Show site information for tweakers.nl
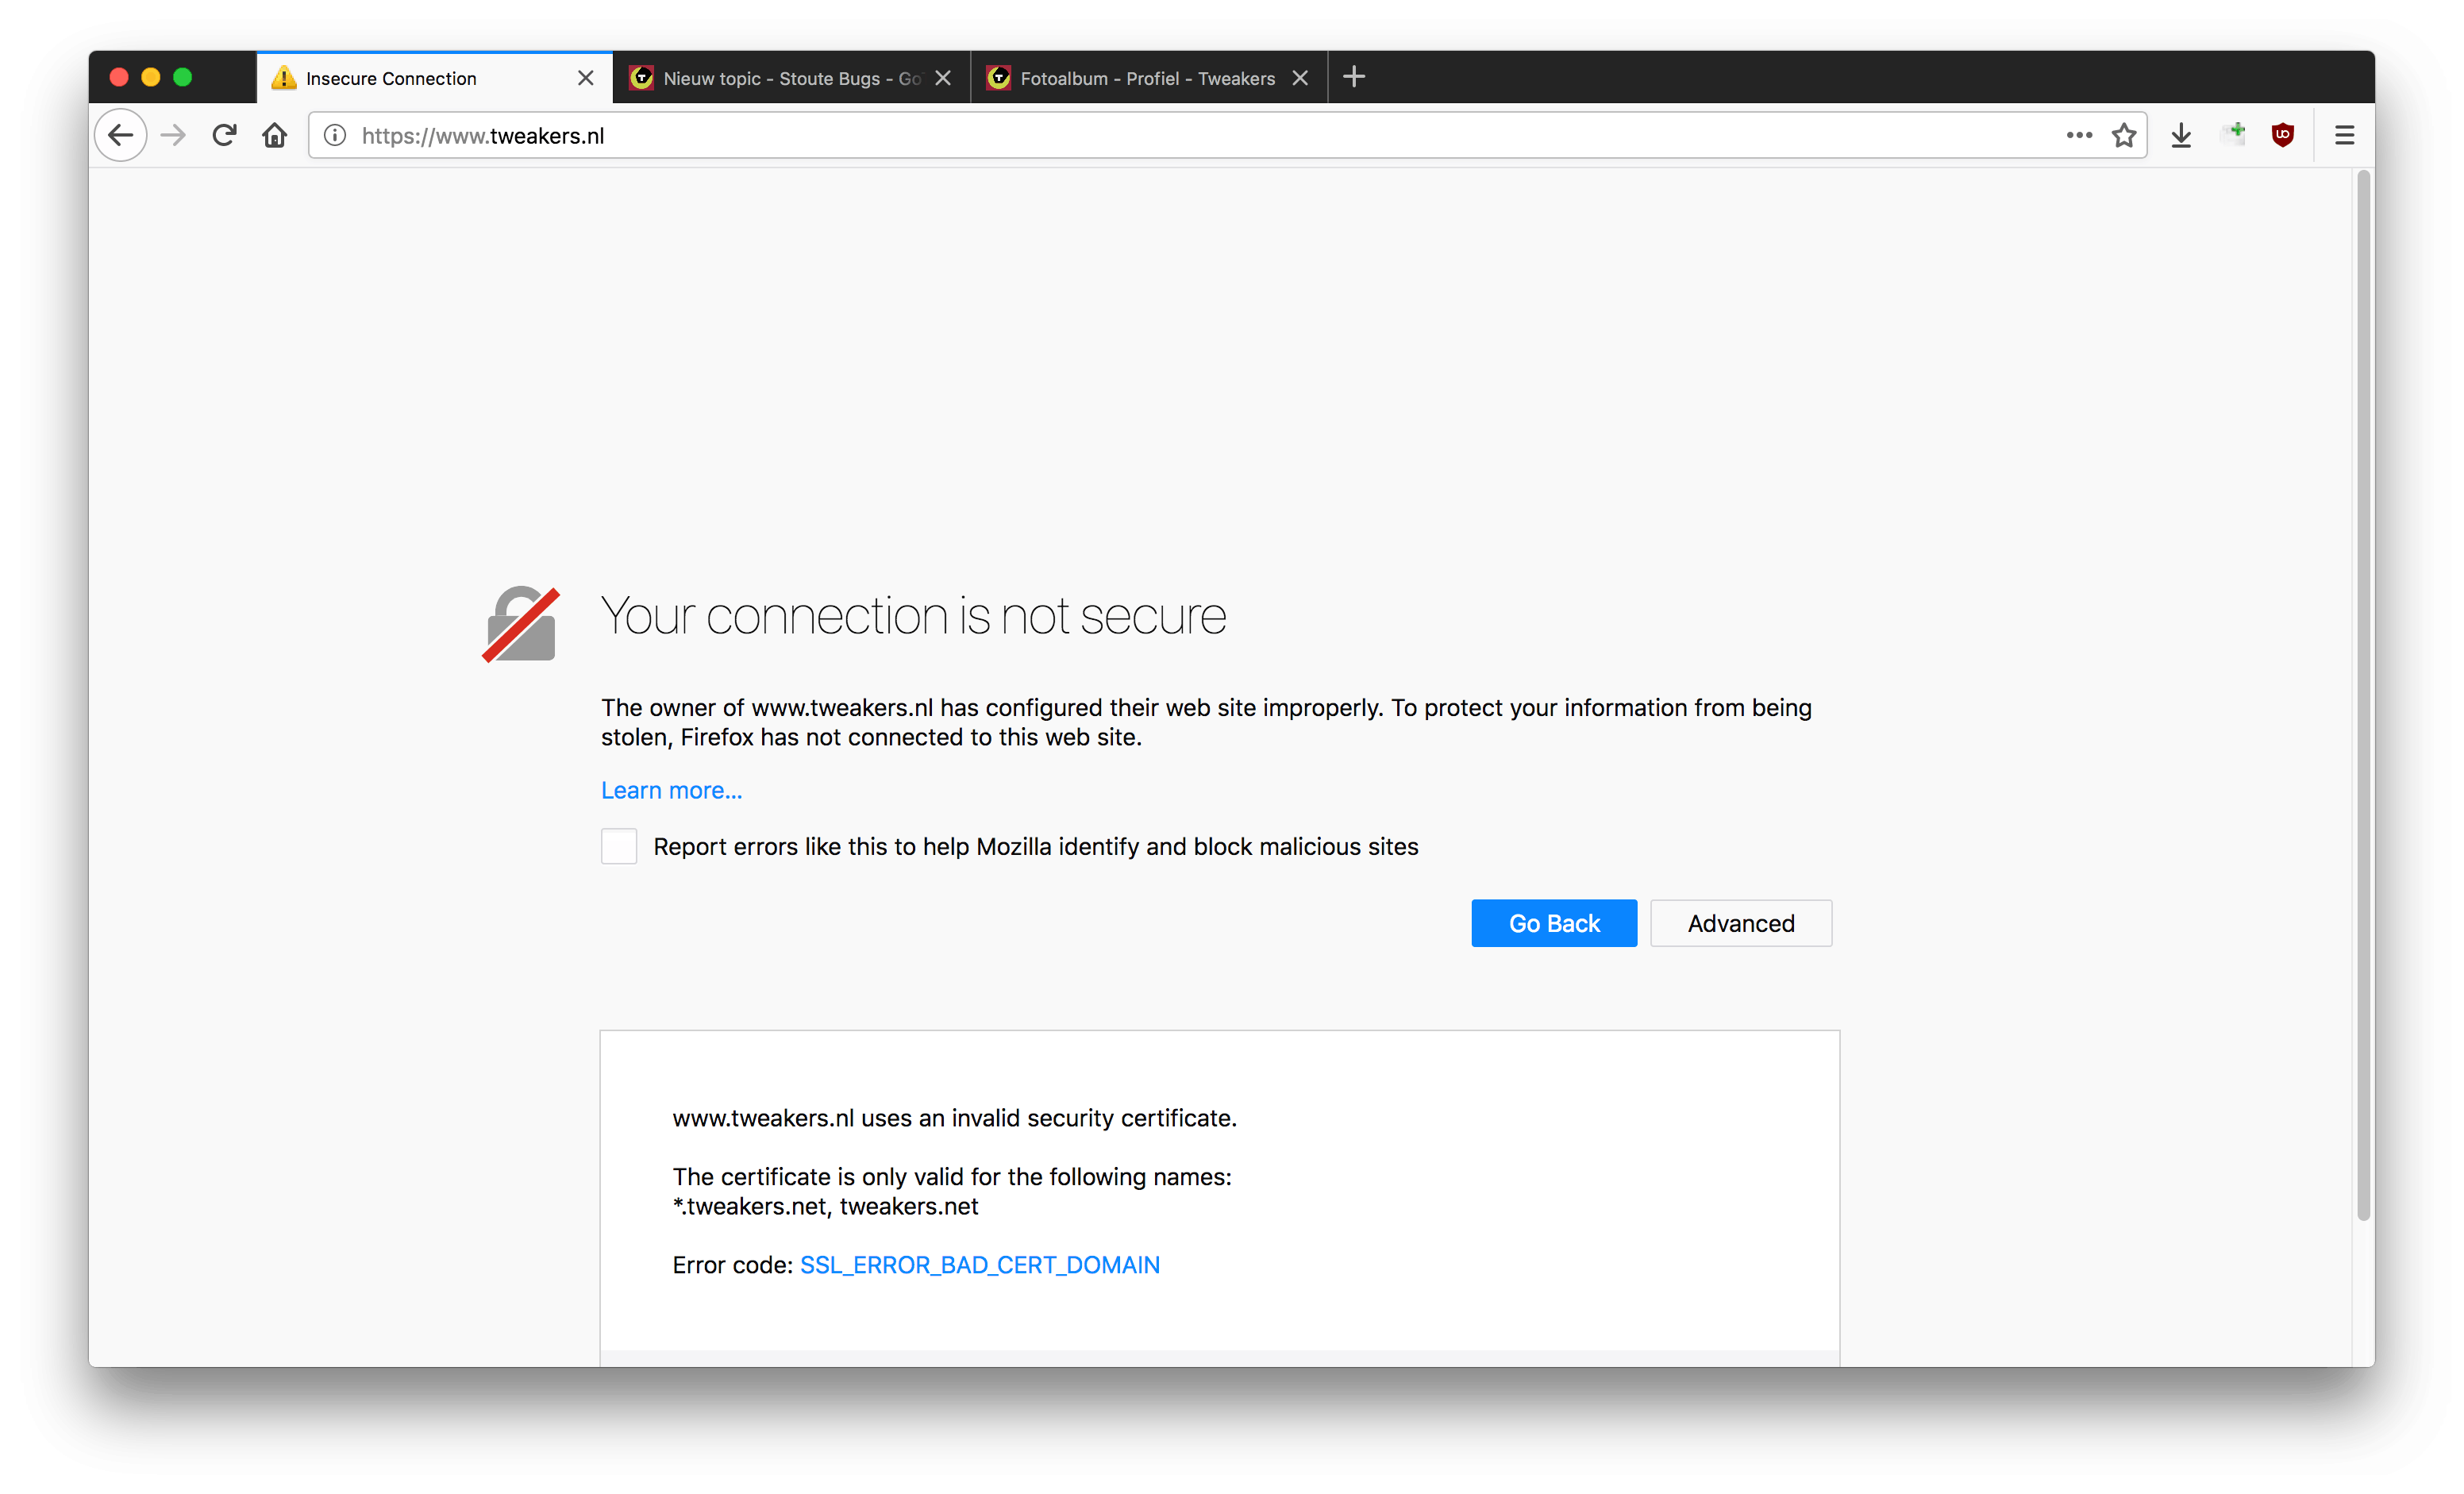 pyautogui.click(x=335, y=135)
